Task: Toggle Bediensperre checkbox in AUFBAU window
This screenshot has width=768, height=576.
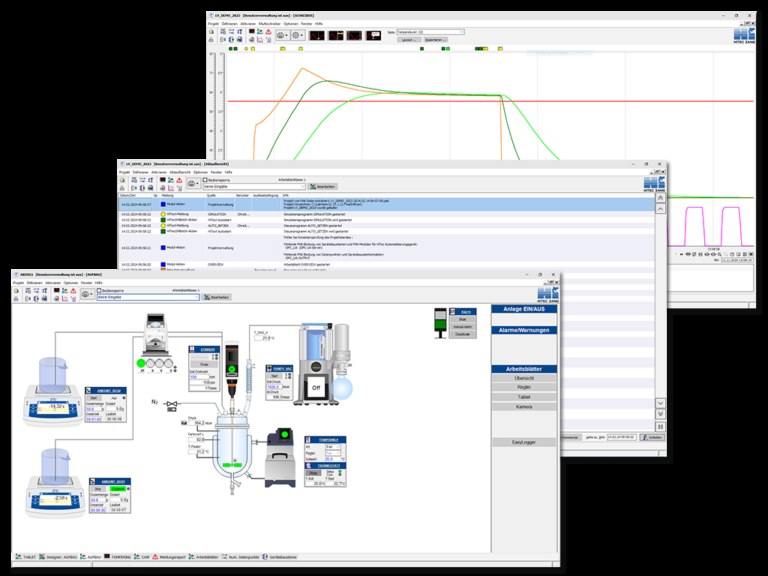Action: coord(99,290)
